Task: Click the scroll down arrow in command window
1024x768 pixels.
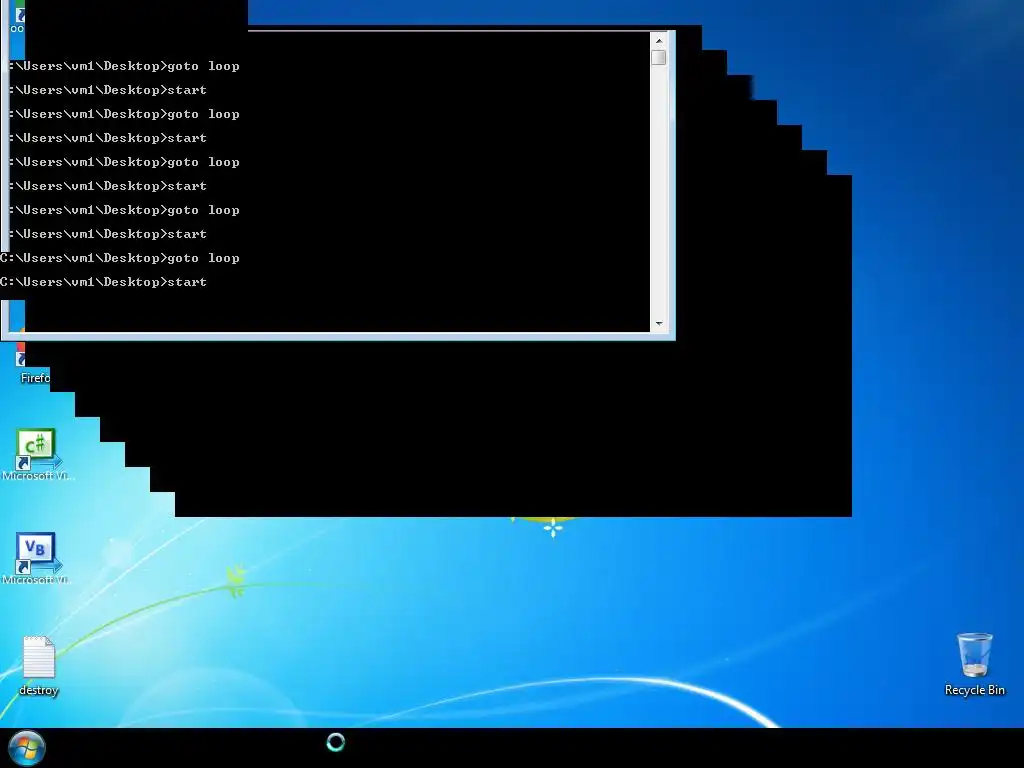Action: [x=658, y=323]
